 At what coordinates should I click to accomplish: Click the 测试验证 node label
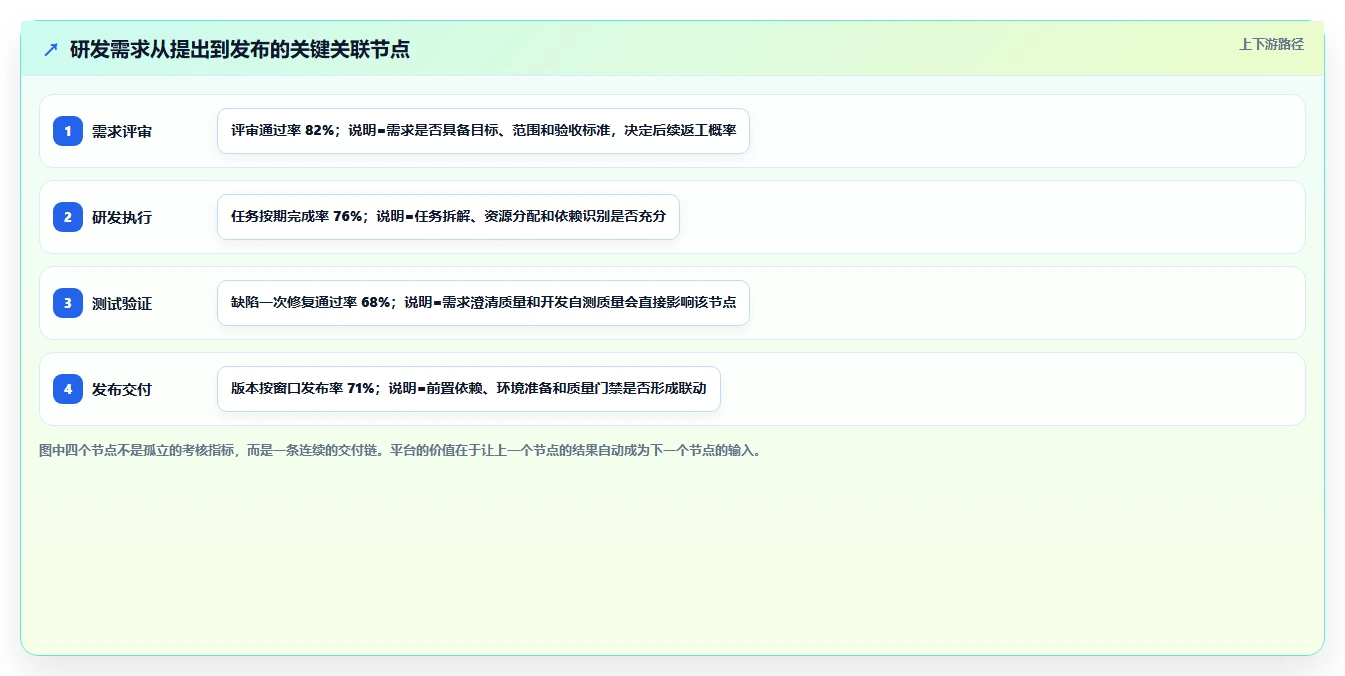[x=122, y=303]
